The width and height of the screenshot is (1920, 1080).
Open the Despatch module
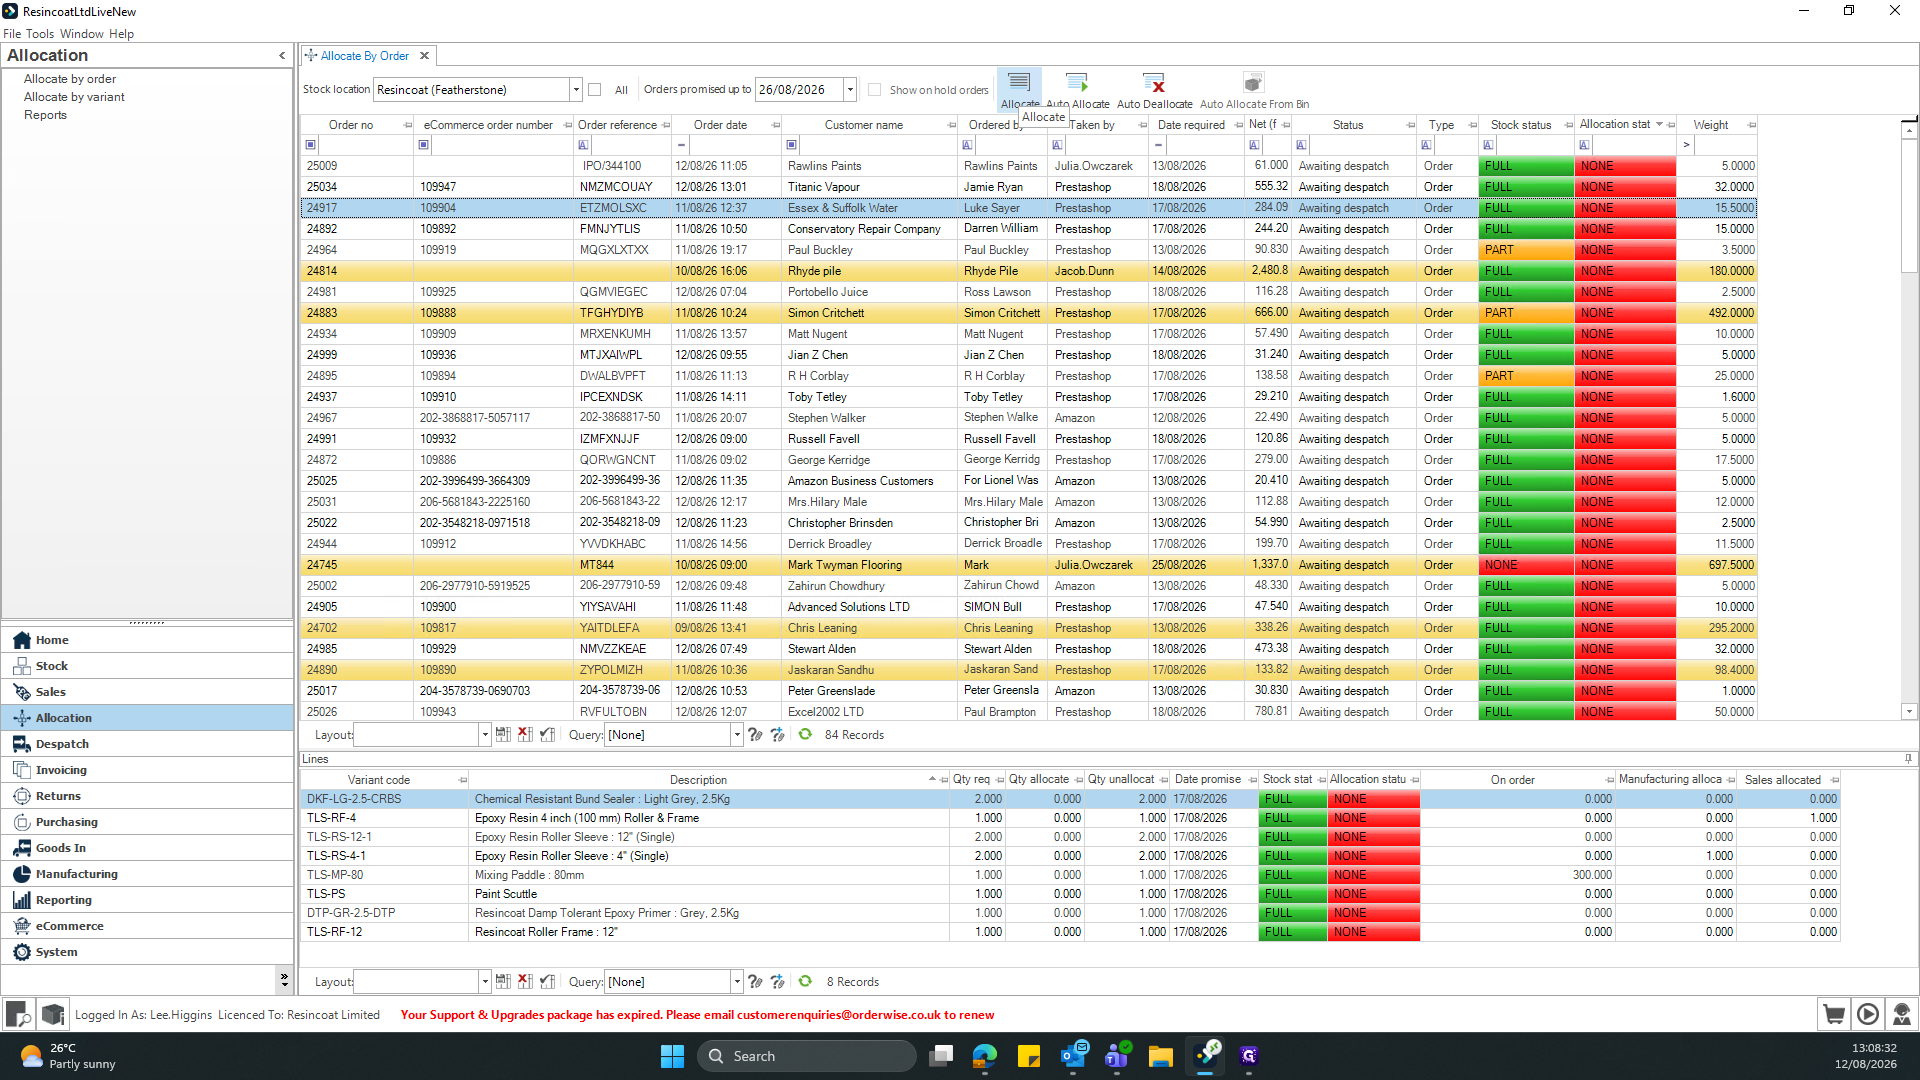pos(147,744)
